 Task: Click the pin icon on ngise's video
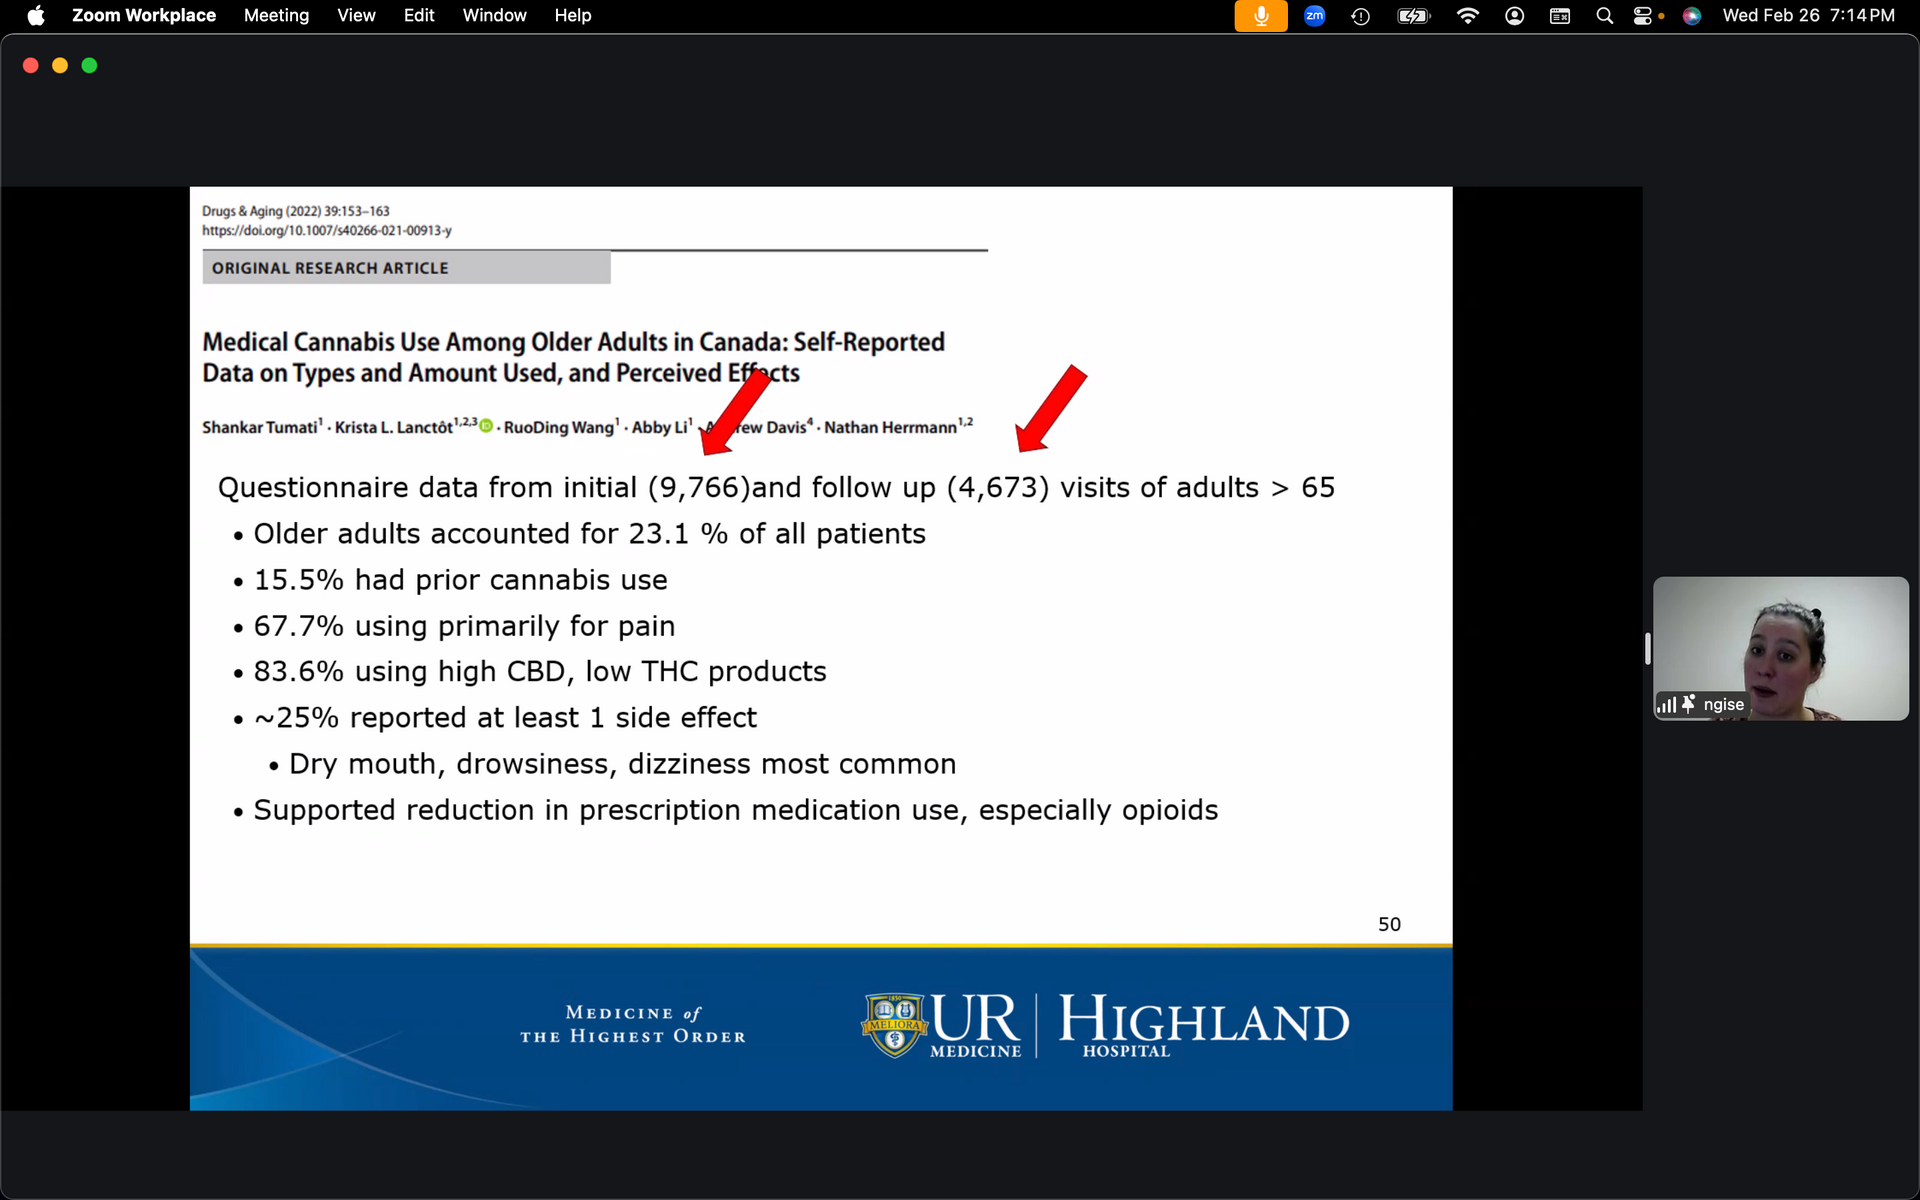pos(1689,704)
